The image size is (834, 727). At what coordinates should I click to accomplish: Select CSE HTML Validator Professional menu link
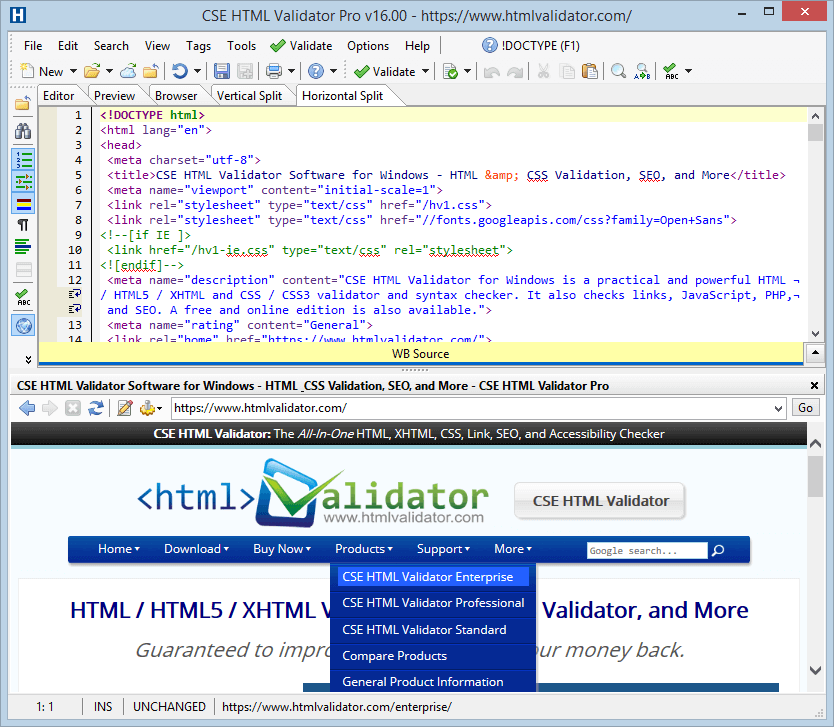coord(433,603)
